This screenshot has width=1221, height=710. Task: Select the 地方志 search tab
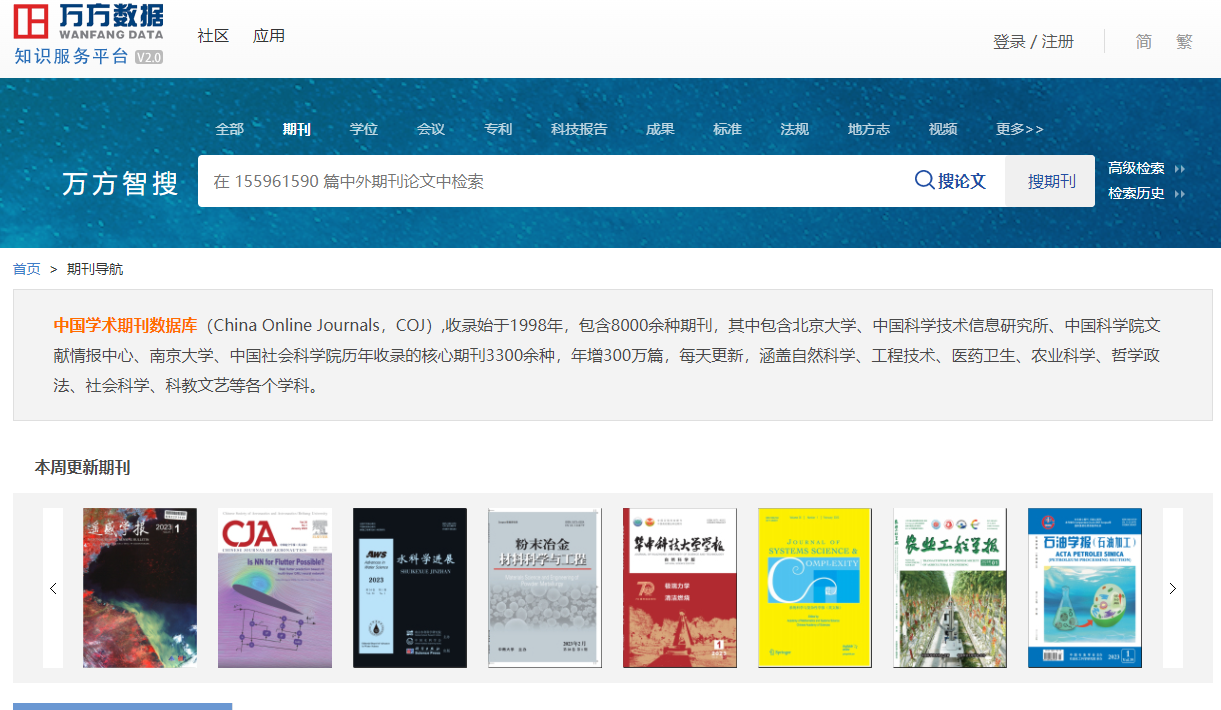868,129
